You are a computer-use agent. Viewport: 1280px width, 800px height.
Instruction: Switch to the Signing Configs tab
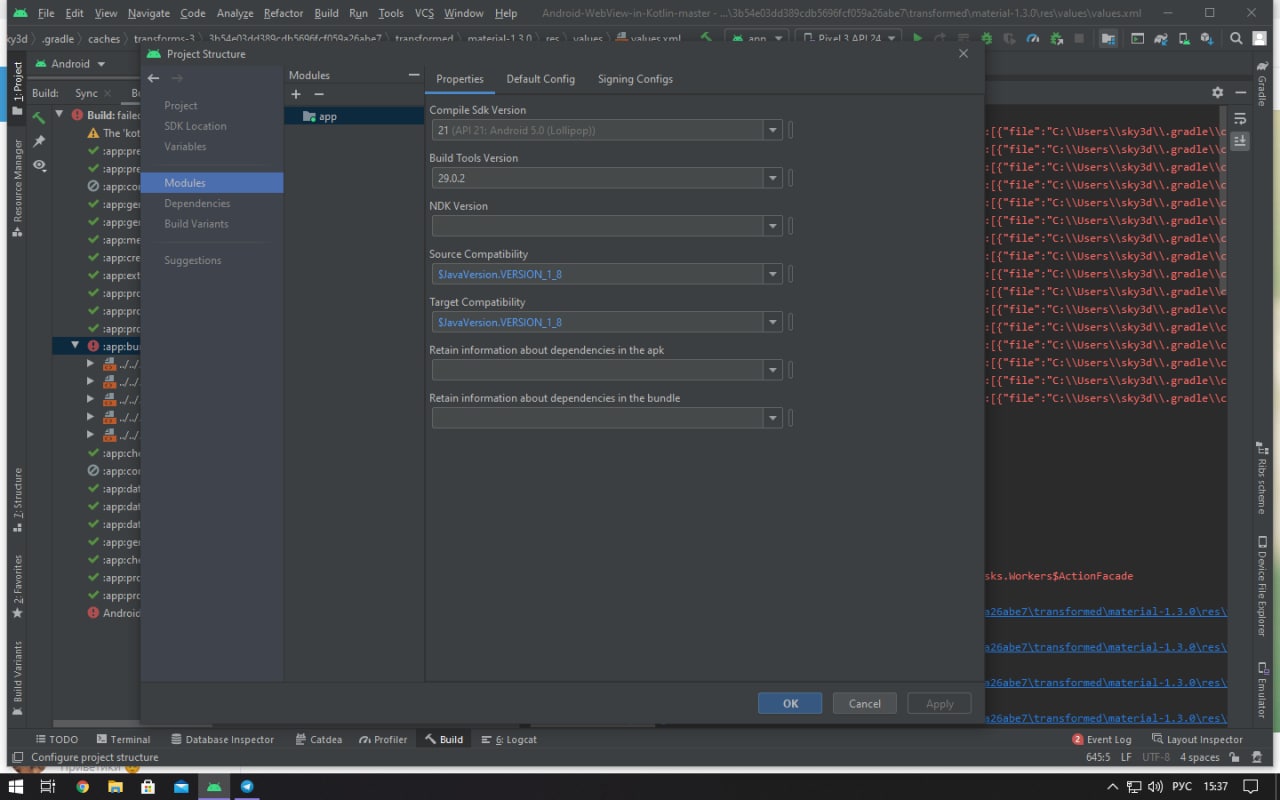pos(635,79)
